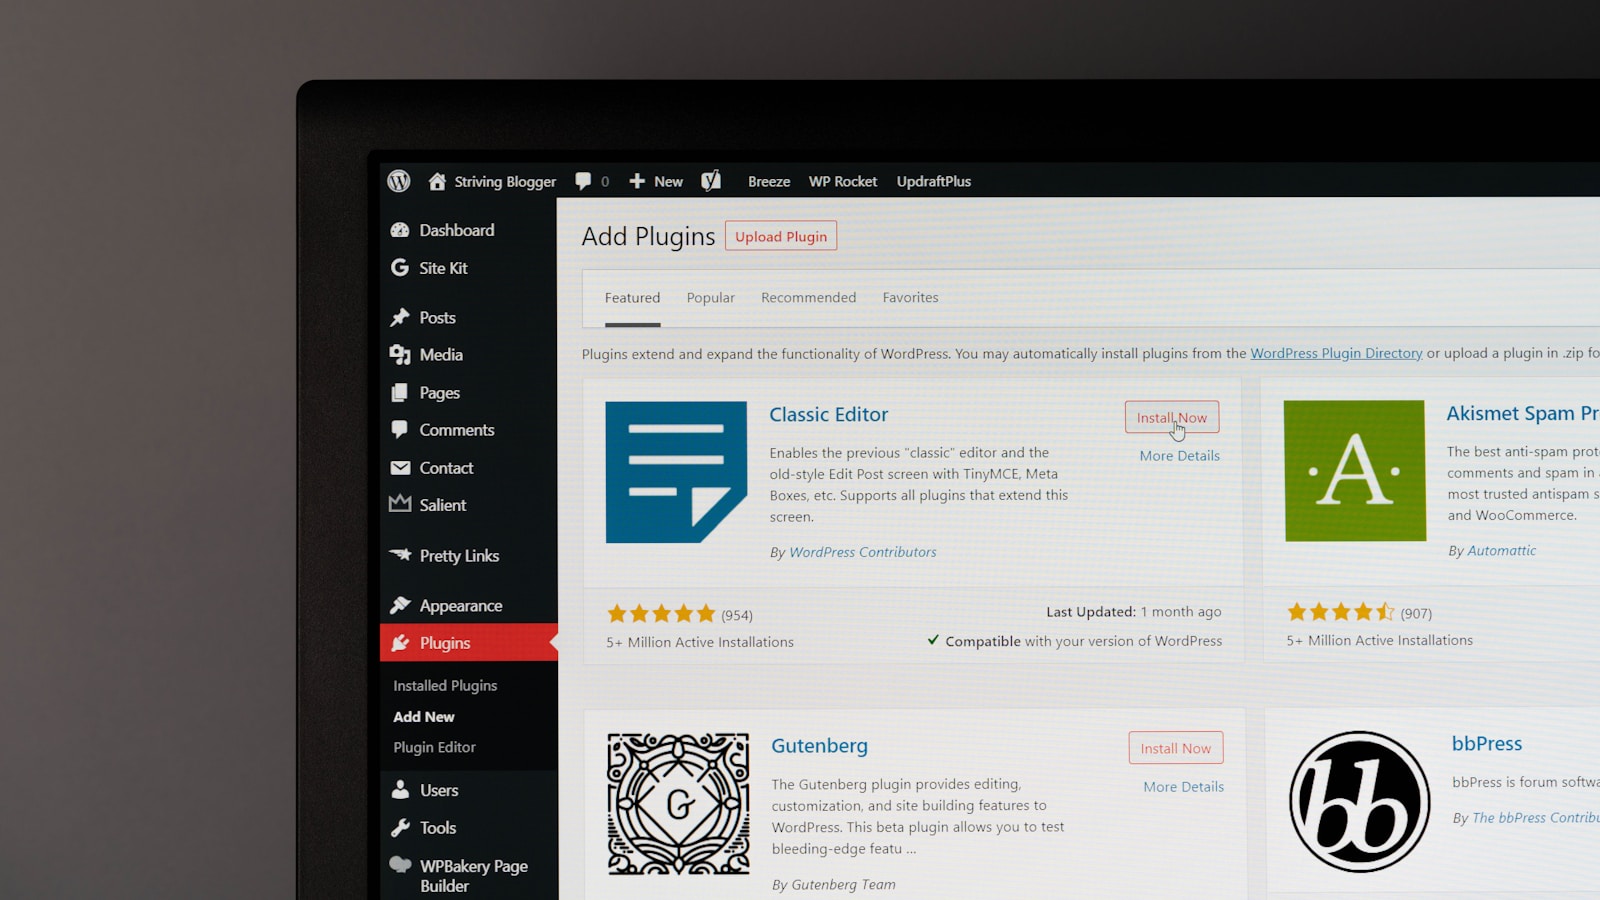This screenshot has width=1600, height=900.
Task: Click 'By Gutenberg Team' text
Action: point(834,885)
